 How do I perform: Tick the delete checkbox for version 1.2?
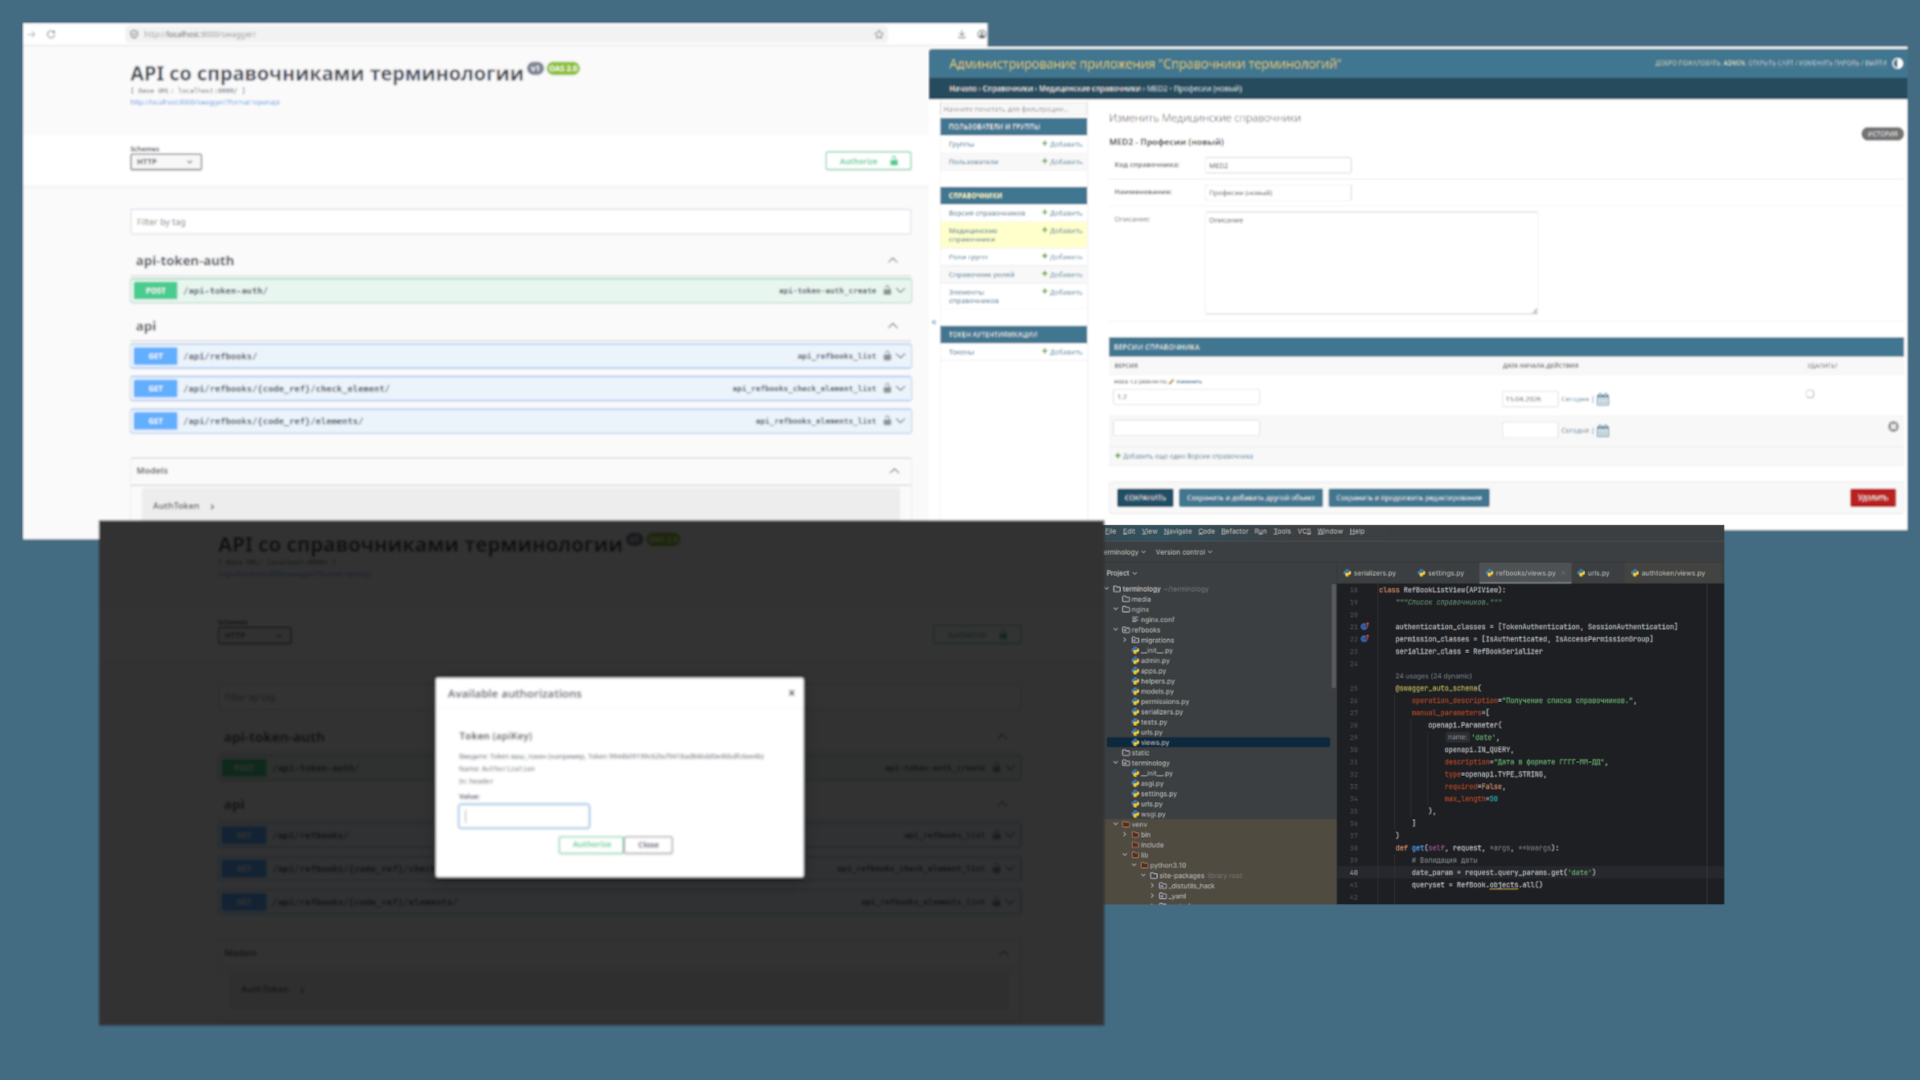pyautogui.click(x=1810, y=394)
